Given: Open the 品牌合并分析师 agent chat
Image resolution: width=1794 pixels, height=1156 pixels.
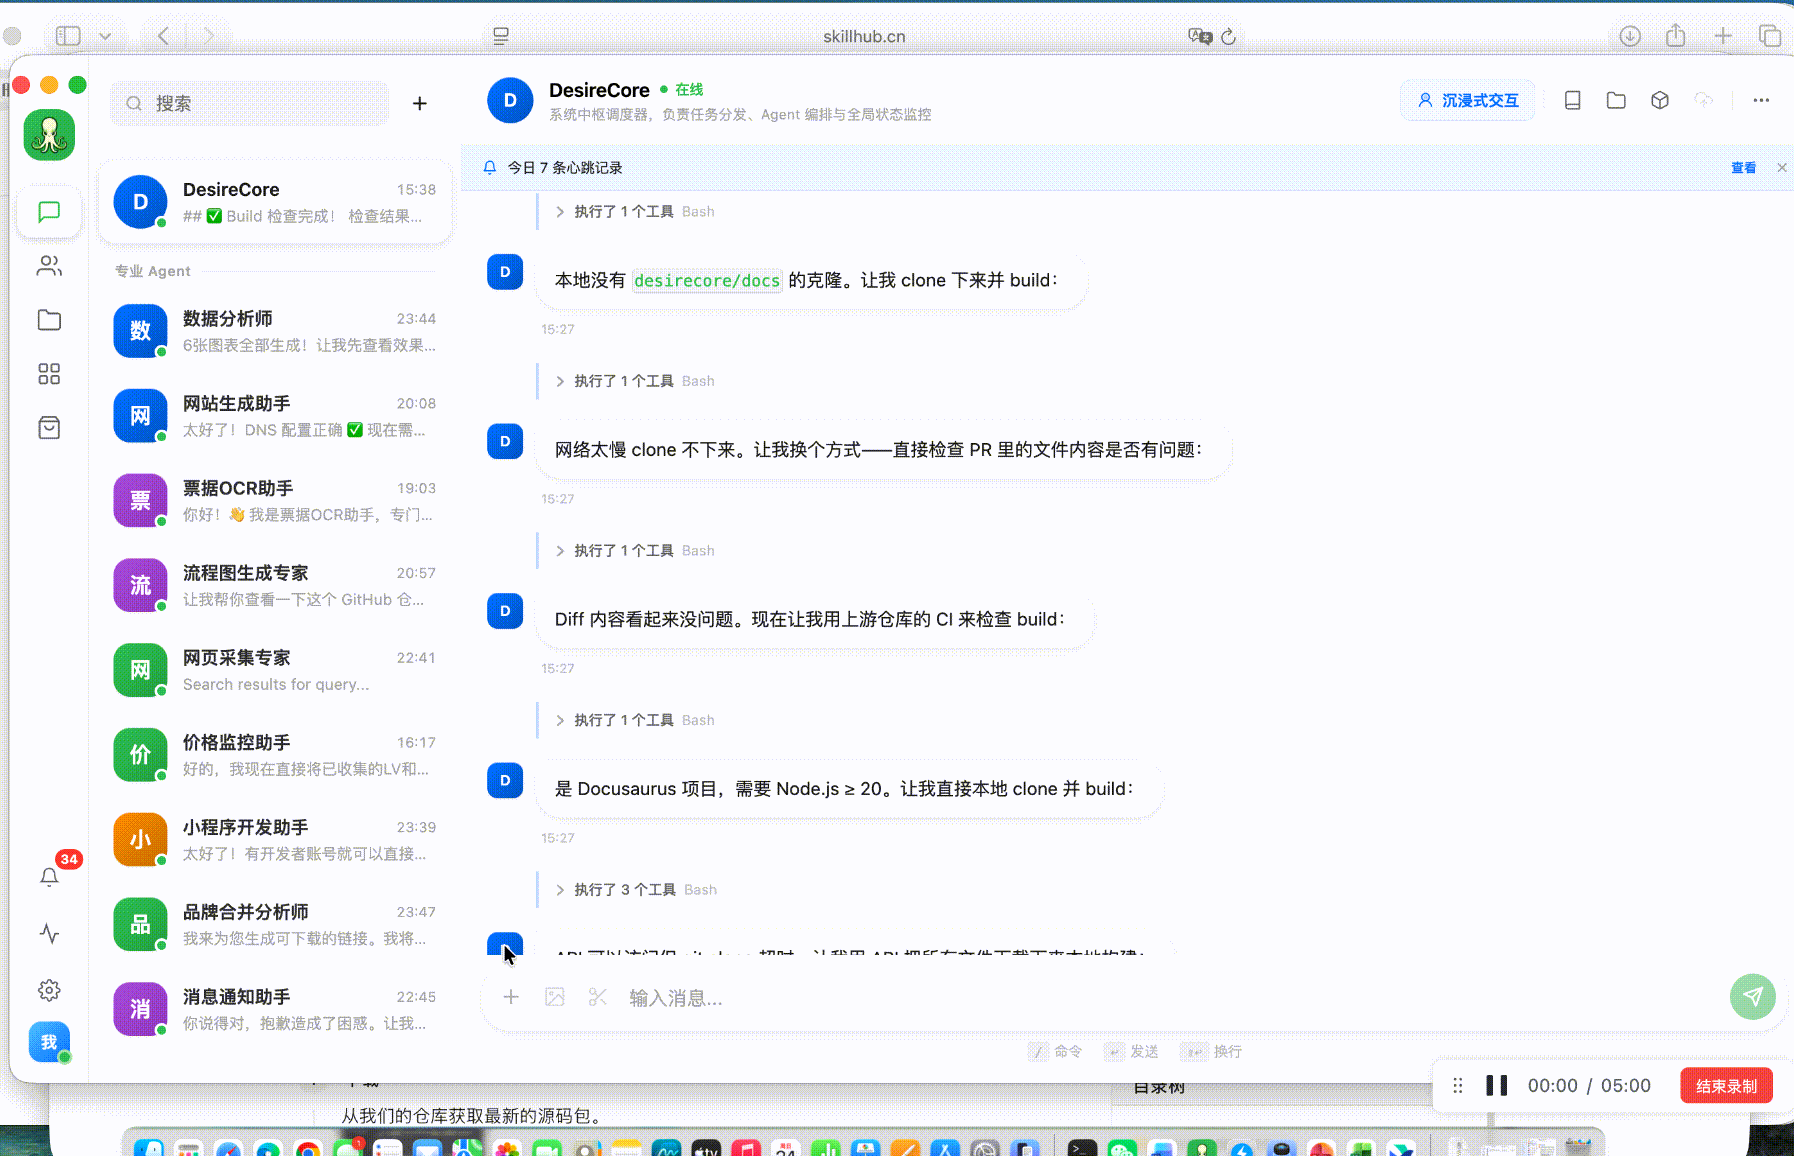Looking at the screenshot, I should click(275, 925).
